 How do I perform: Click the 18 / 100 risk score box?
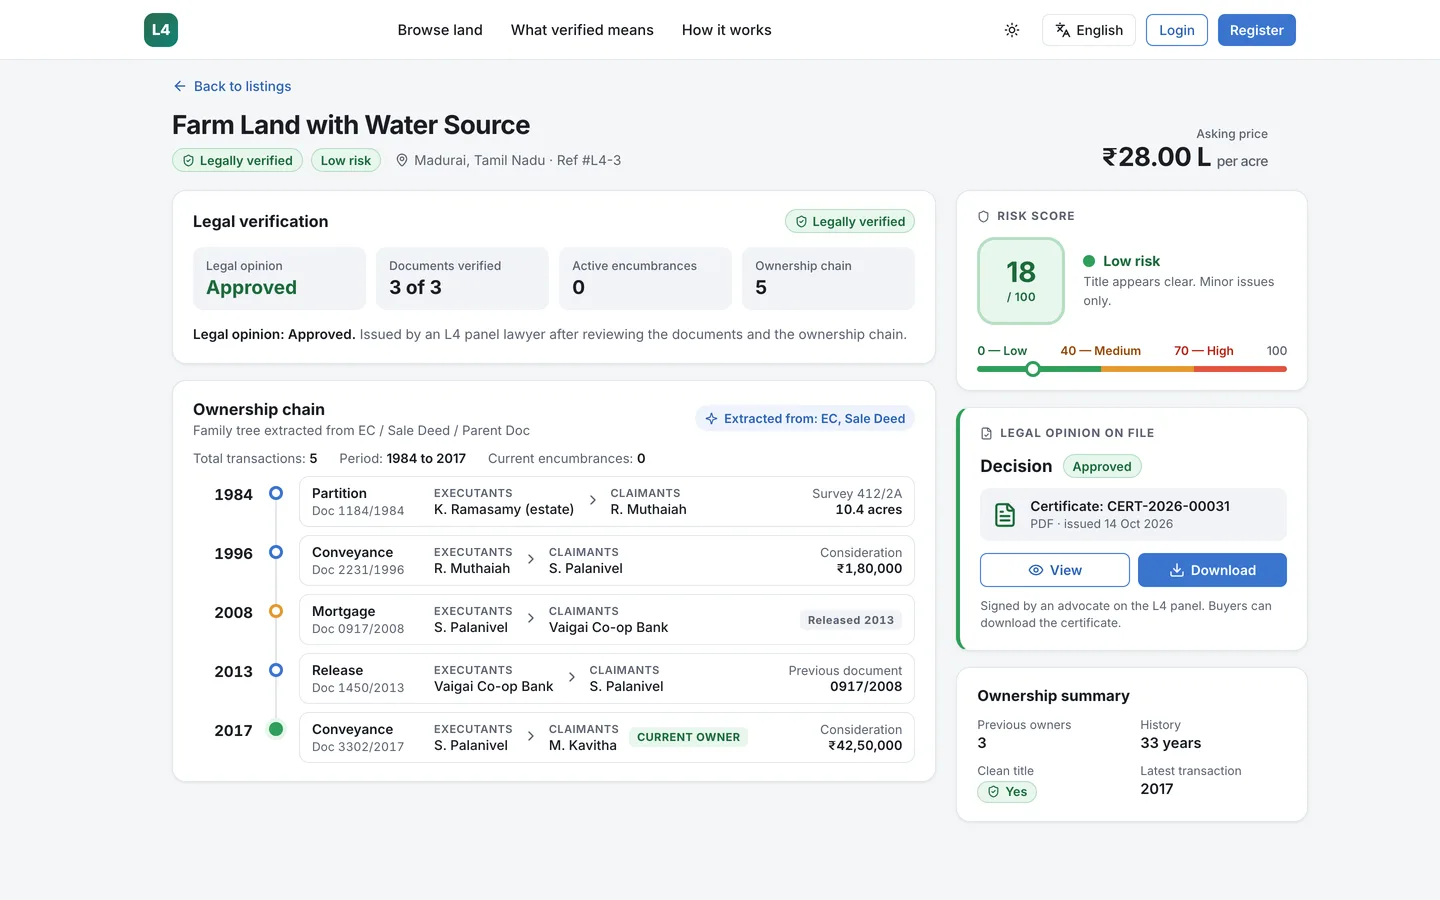(1021, 281)
